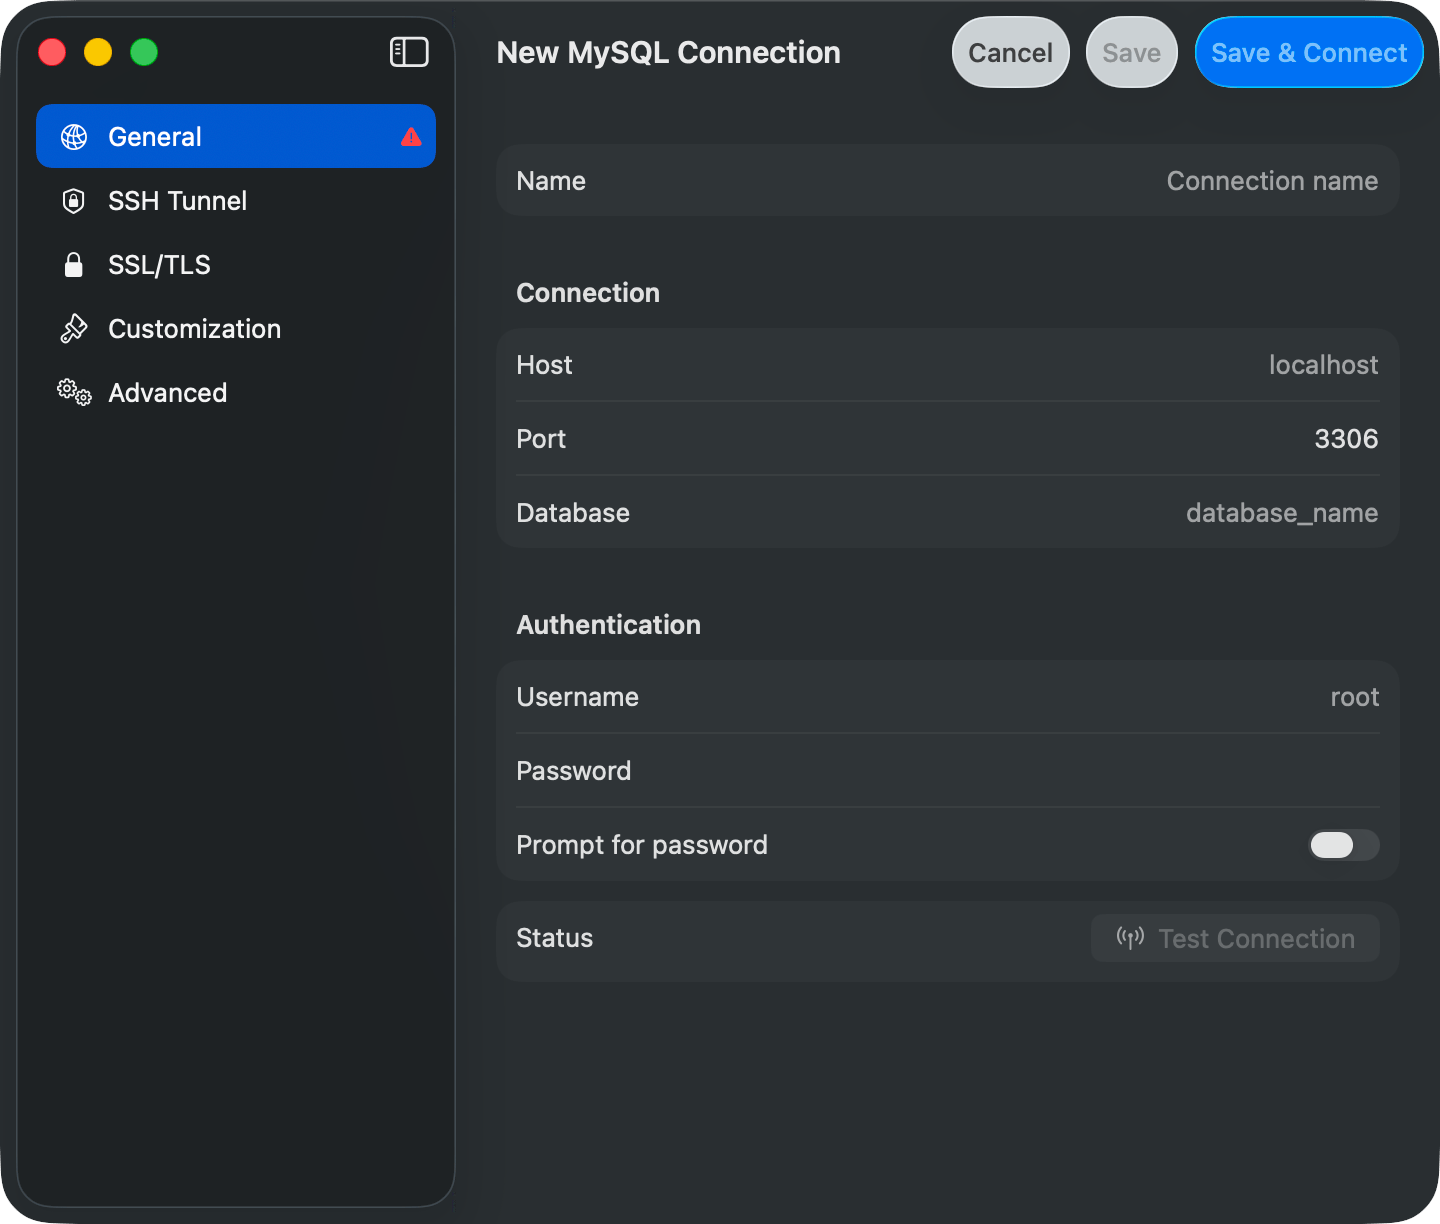Switch to the SSL/TLS section
1440x1224 pixels.
pyautogui.click(x=236, y=265)
